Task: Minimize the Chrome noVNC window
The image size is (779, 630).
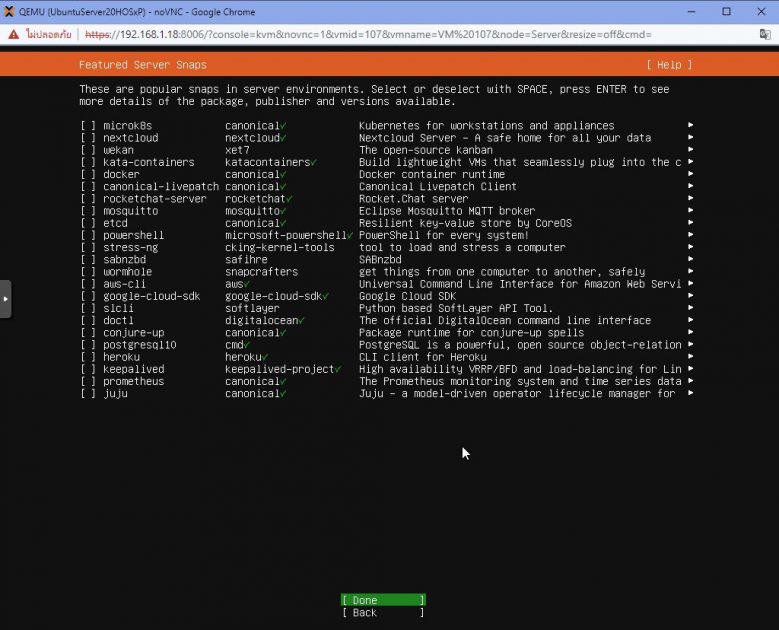Action: point(692,11)
